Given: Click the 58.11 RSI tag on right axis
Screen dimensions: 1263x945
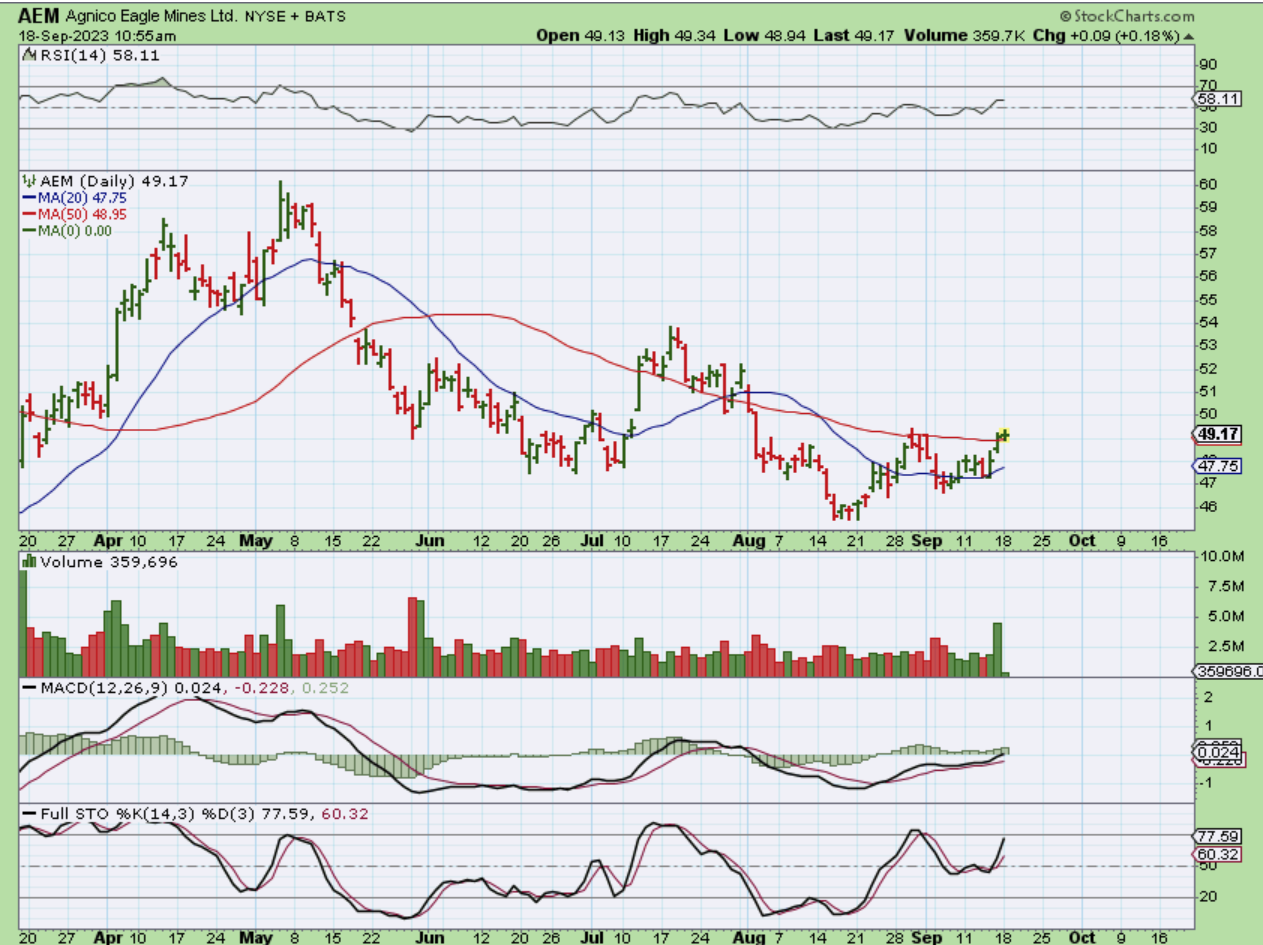Looking at the screenshot, I should tap(1217, 99).
